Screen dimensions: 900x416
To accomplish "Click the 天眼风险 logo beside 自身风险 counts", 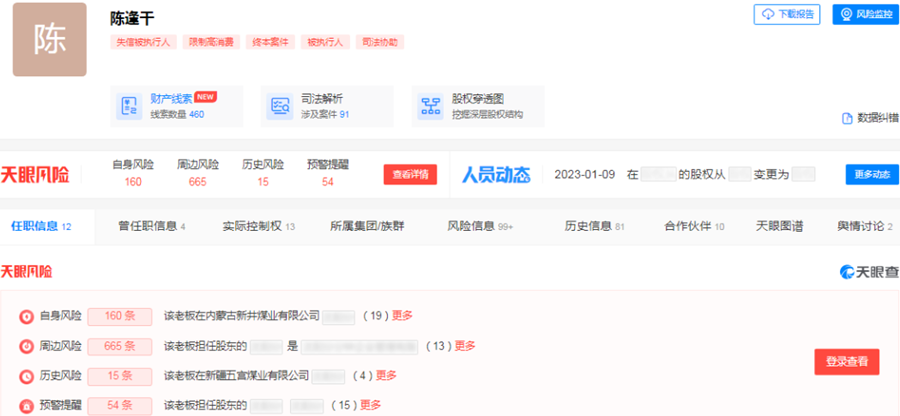I will tap(35, 175).
